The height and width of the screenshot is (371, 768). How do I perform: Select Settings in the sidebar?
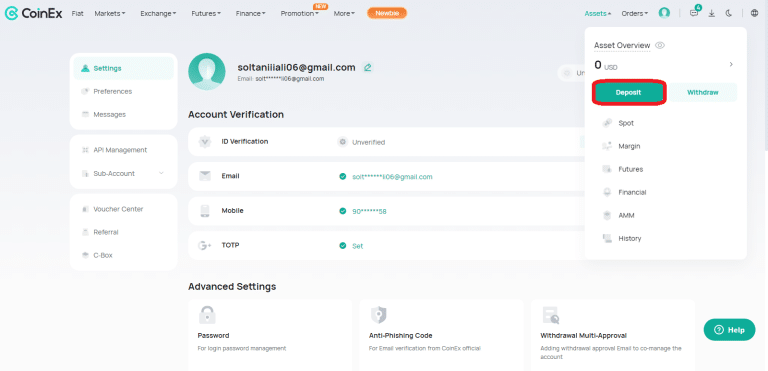[x=123, y=68]
